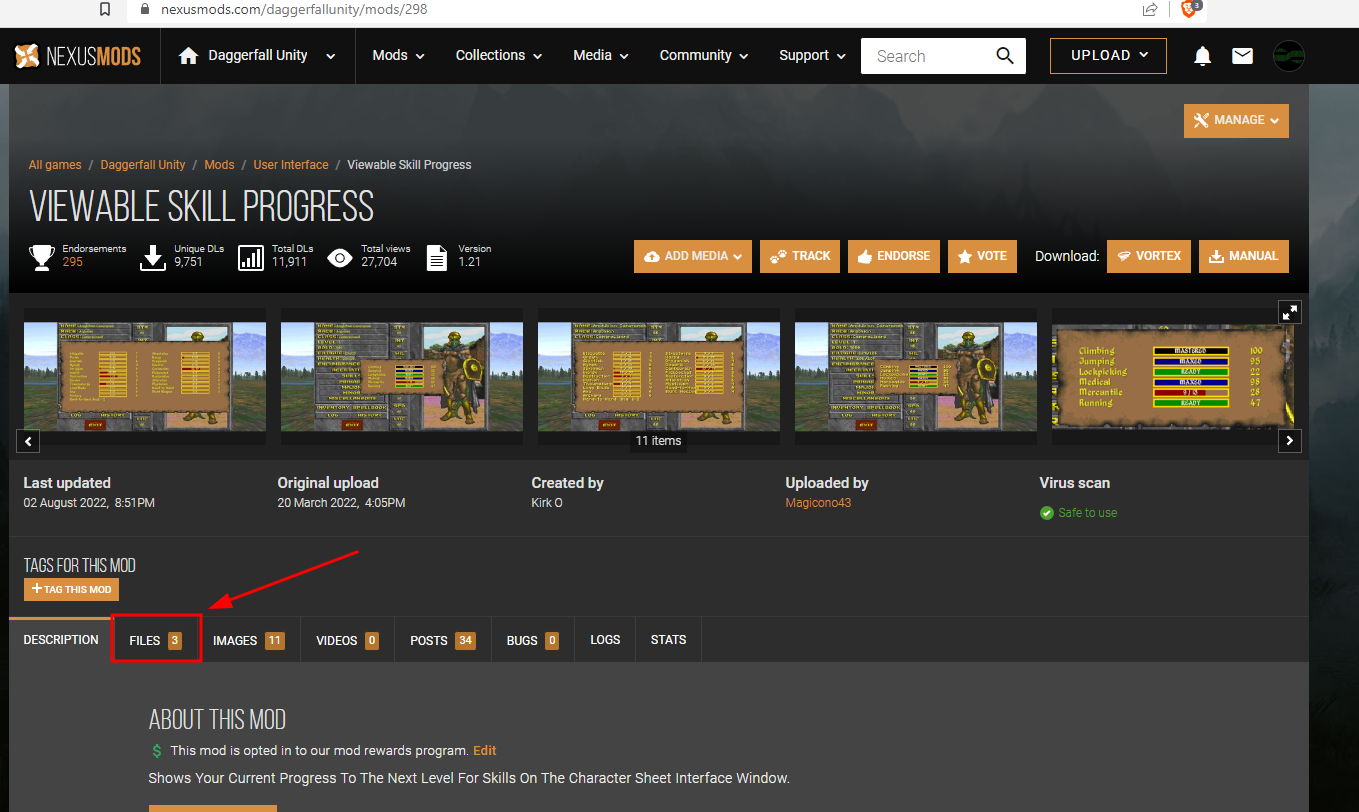The width and height of the screenshot is (1359, 812).
Task: Click the version number 1.21
Action: pos(470,262)
